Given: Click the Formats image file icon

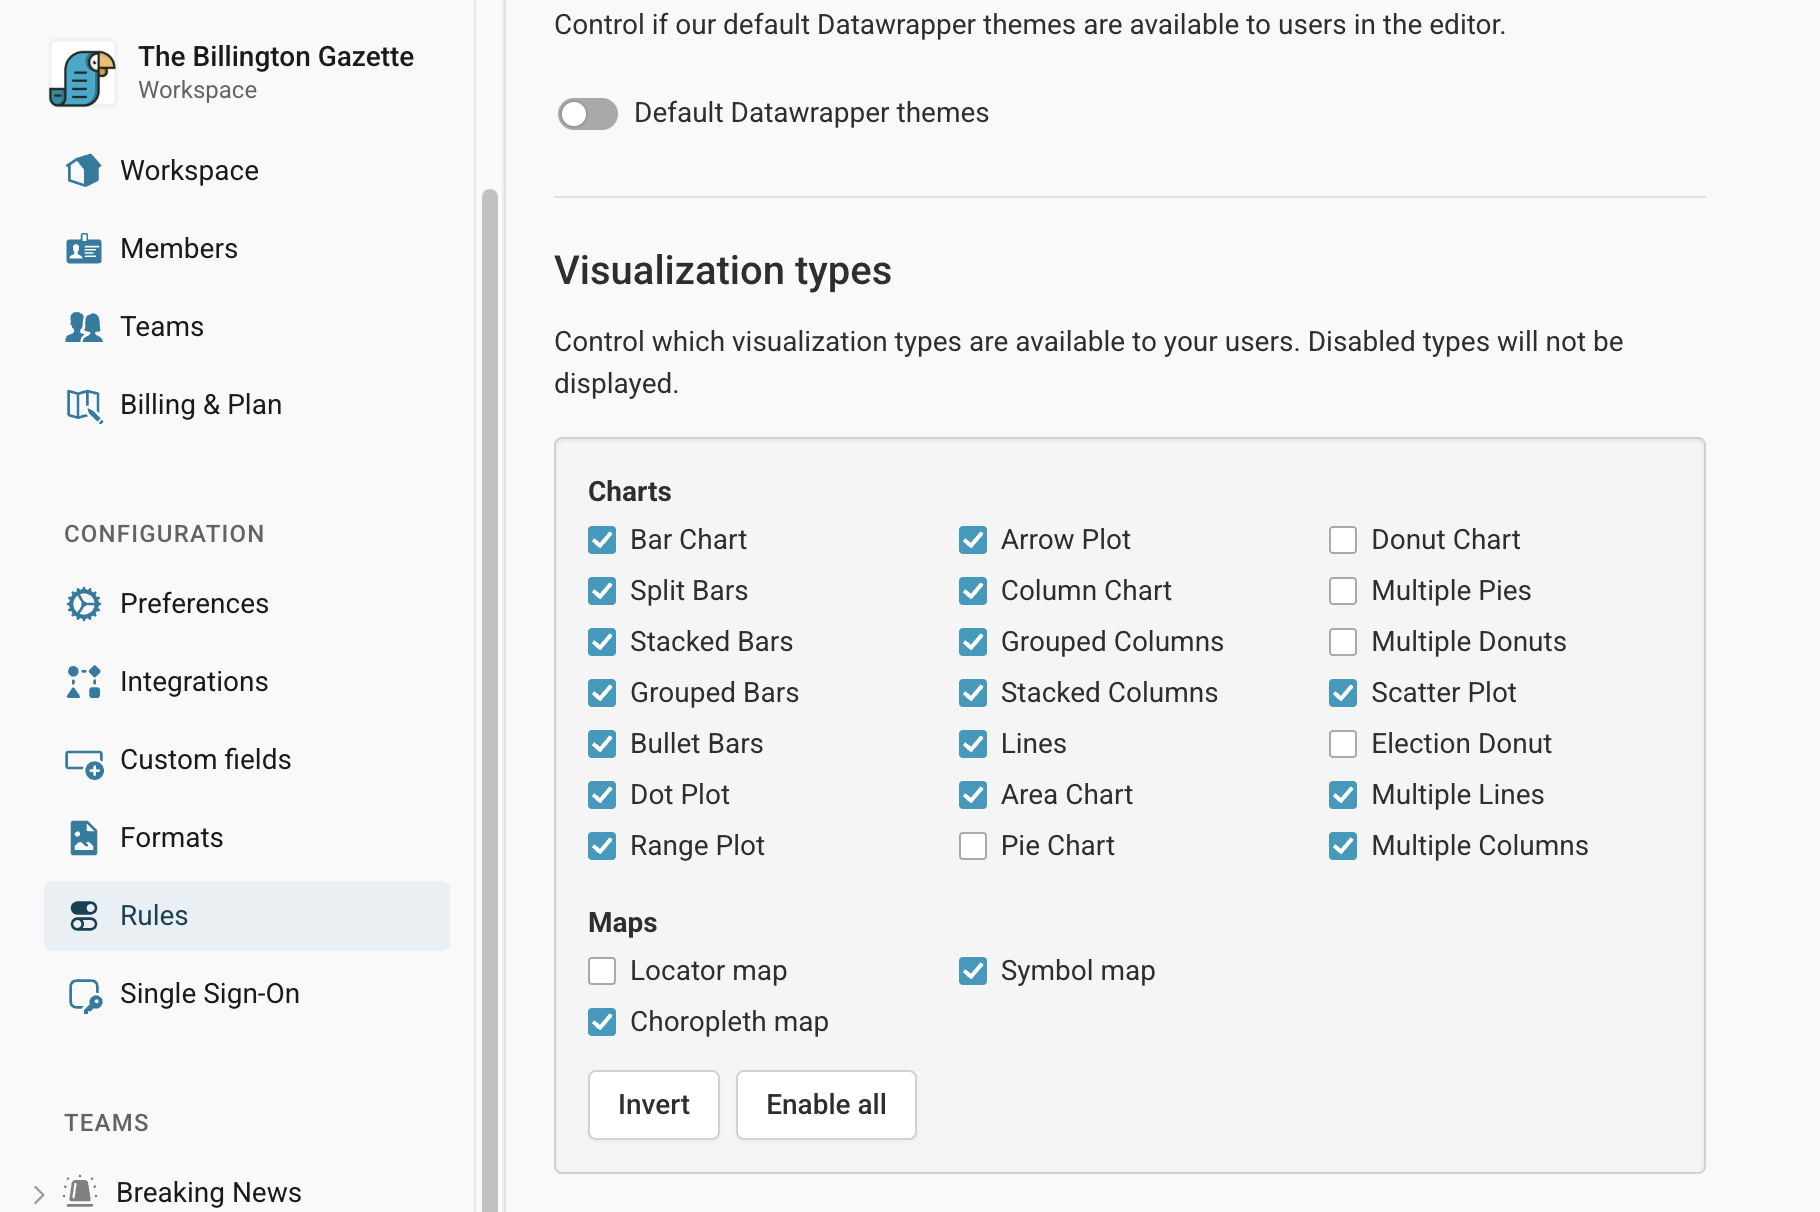Looking at the screenshot, I should coord(84,838).
